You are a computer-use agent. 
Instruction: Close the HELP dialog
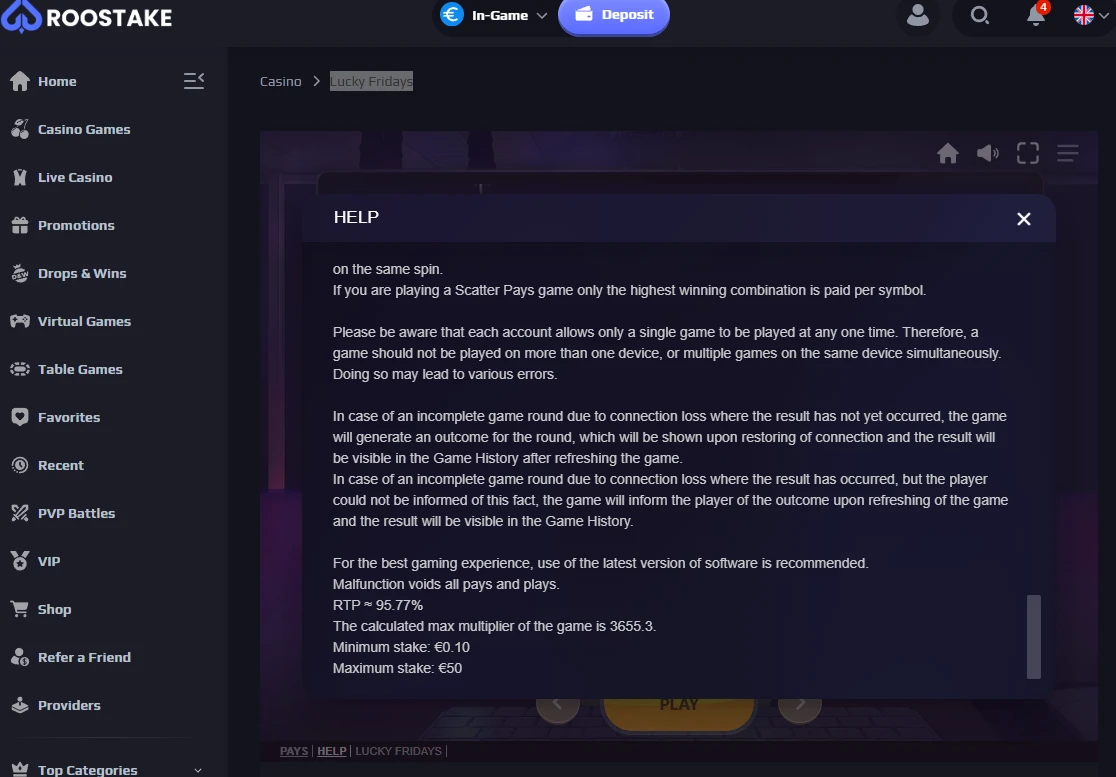click(1023, 219)
